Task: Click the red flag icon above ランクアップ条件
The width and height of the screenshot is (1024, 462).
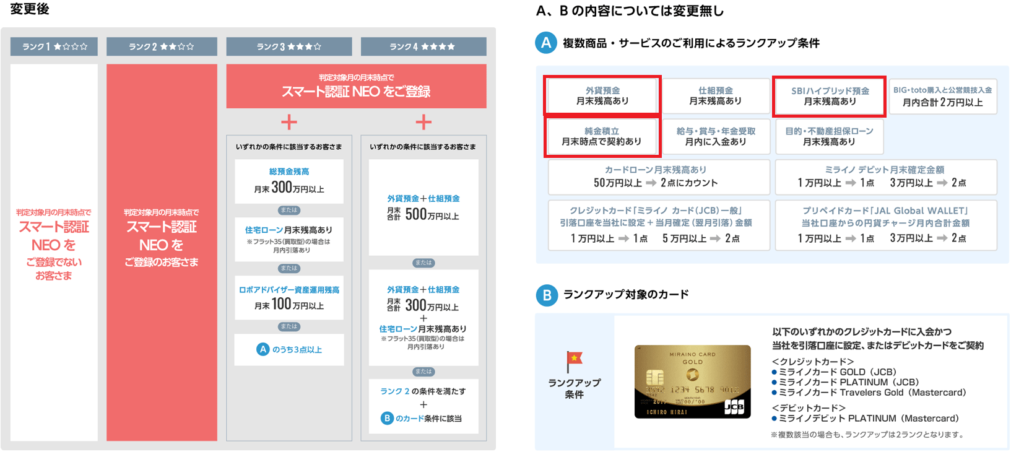Action: 574,361
